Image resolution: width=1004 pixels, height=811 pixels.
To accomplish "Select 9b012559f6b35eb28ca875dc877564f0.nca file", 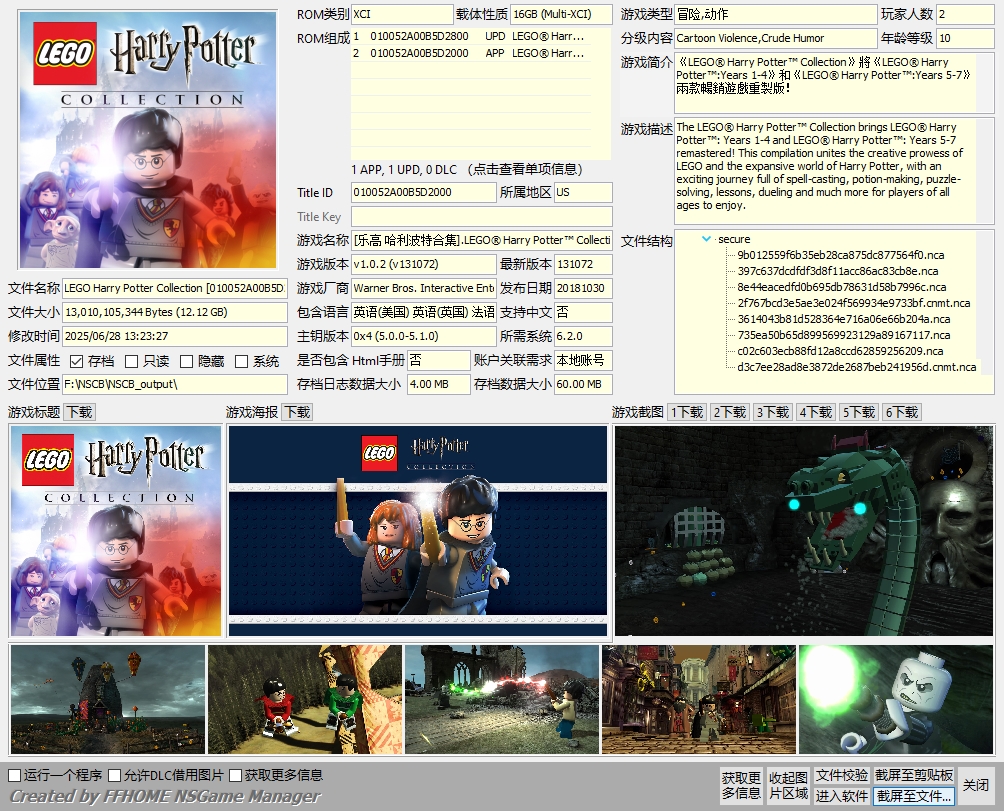I will [841, 255].
